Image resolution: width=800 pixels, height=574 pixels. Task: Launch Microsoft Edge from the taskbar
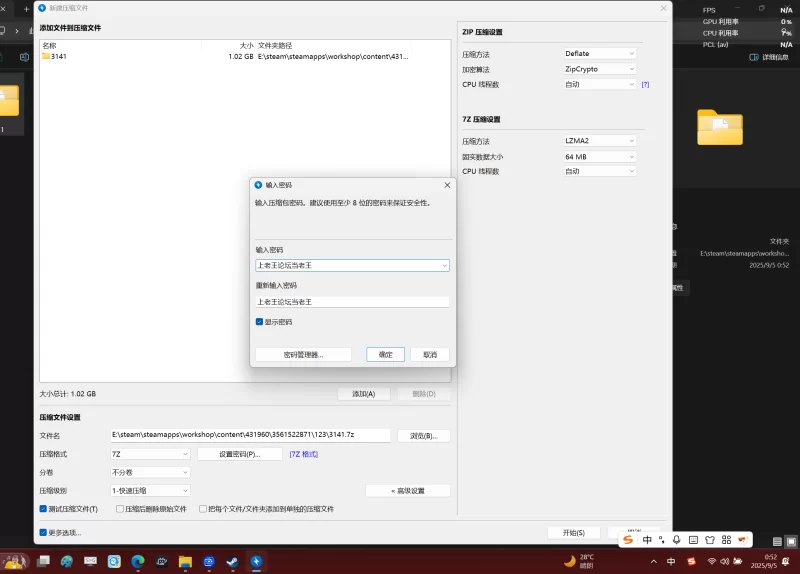pyautogui.click(x=138, y=562)
